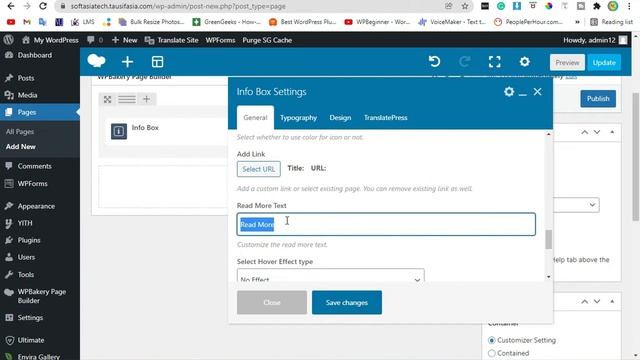Add new element with plus icon
640x360 pixels.
(x=127, y=62)
